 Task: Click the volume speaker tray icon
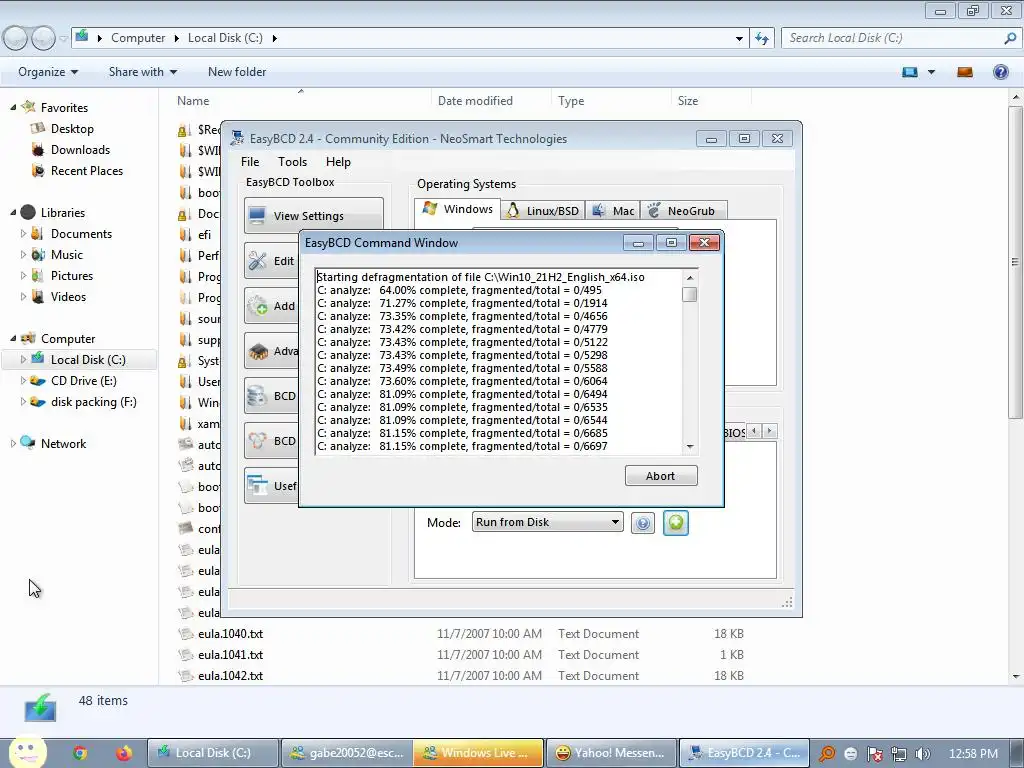pos(922,754)
